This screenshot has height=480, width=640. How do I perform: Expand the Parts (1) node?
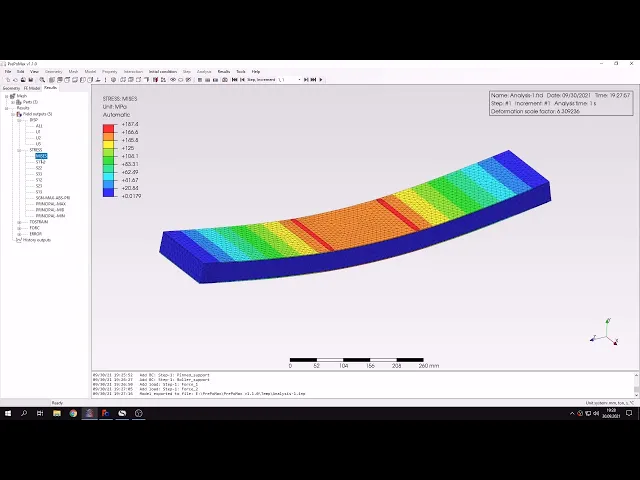pyautogui.click(x=13, y=102)
